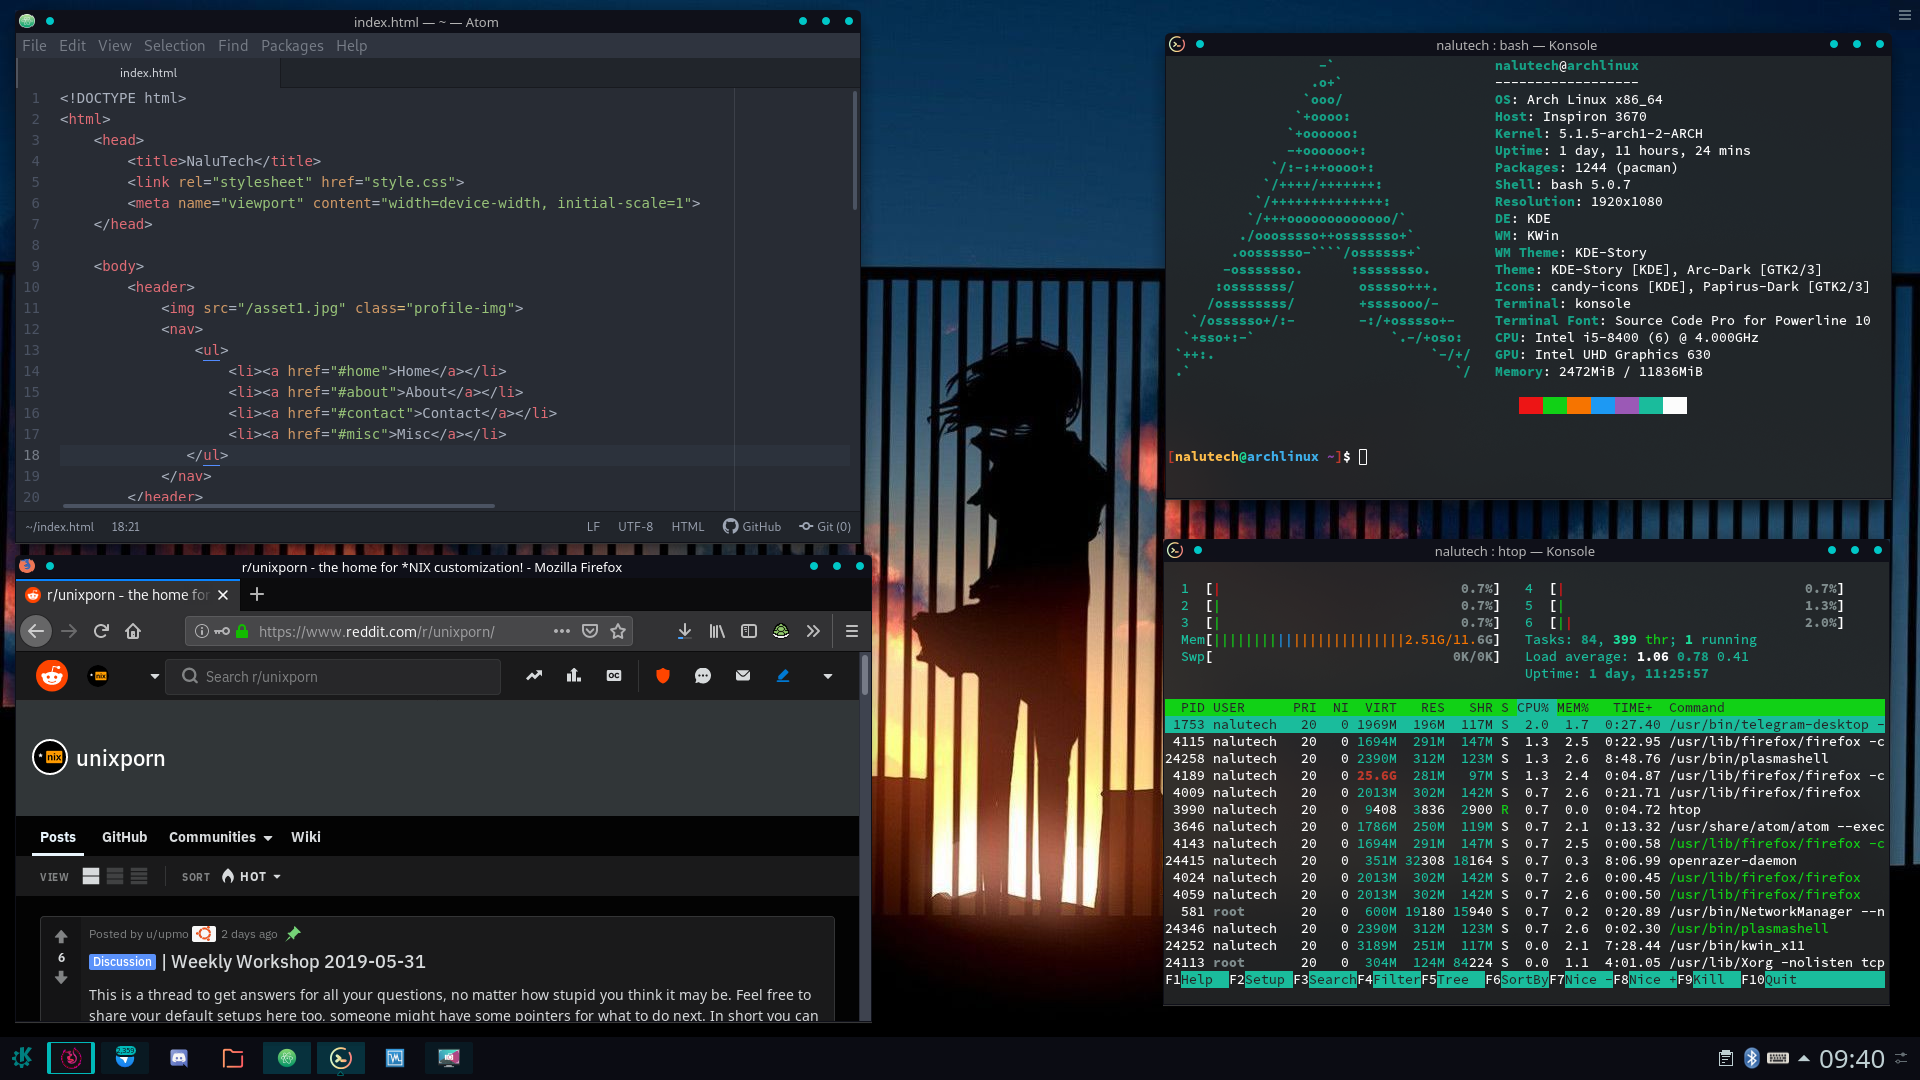This screenshot has height=1080, width=1920.
Task: Click the Discussion flair tag
Action: (x=123, y=962)
